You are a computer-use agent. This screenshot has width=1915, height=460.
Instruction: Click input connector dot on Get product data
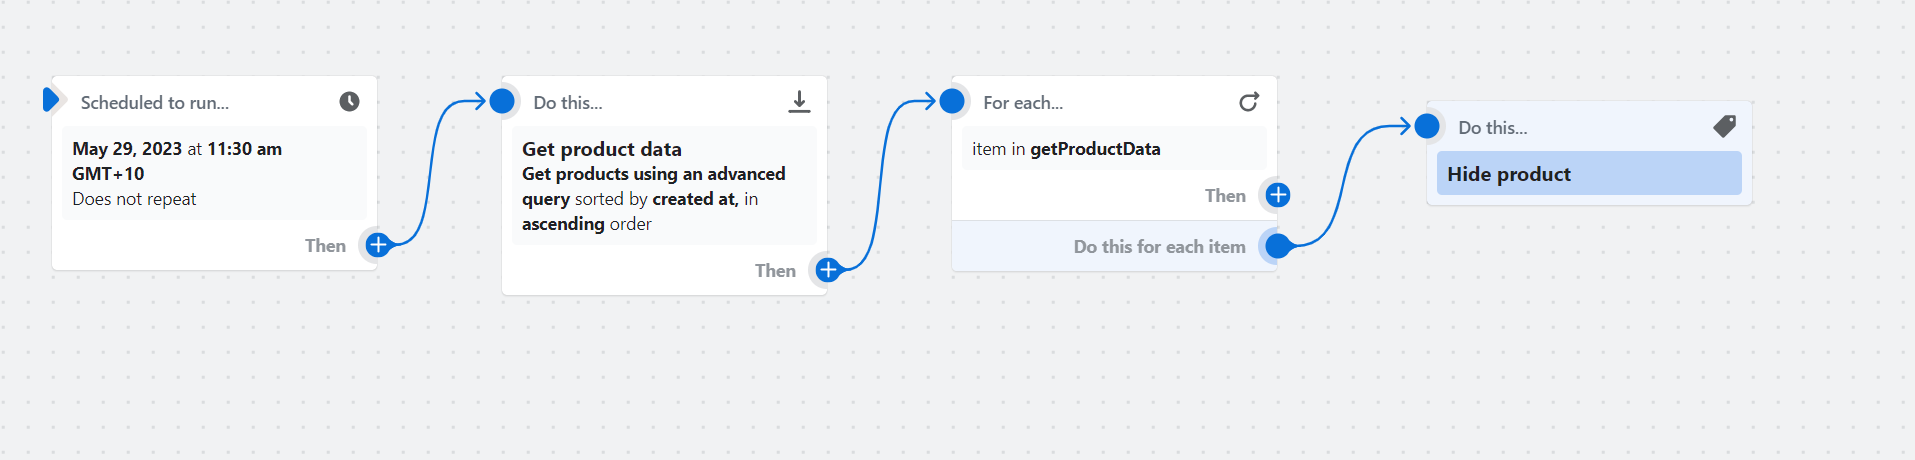click(503, 101)
